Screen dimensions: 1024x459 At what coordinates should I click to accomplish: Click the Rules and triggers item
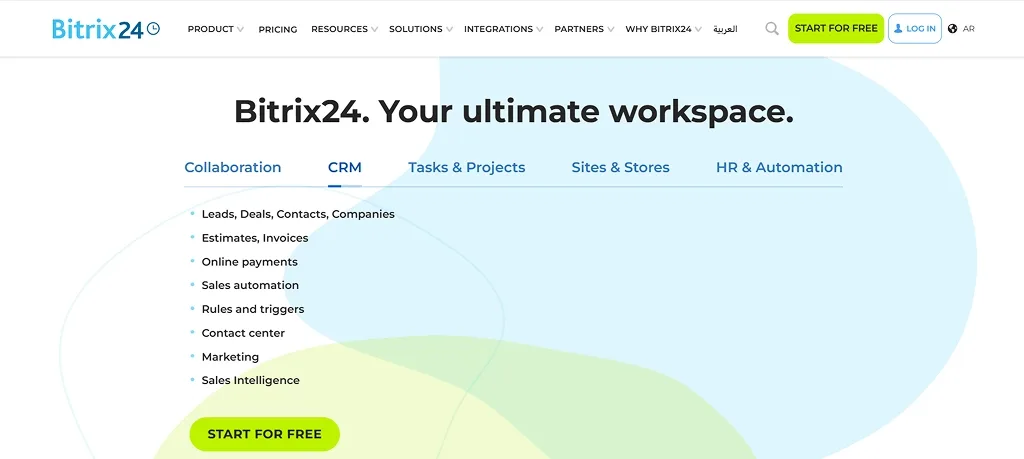pos(253,309)
